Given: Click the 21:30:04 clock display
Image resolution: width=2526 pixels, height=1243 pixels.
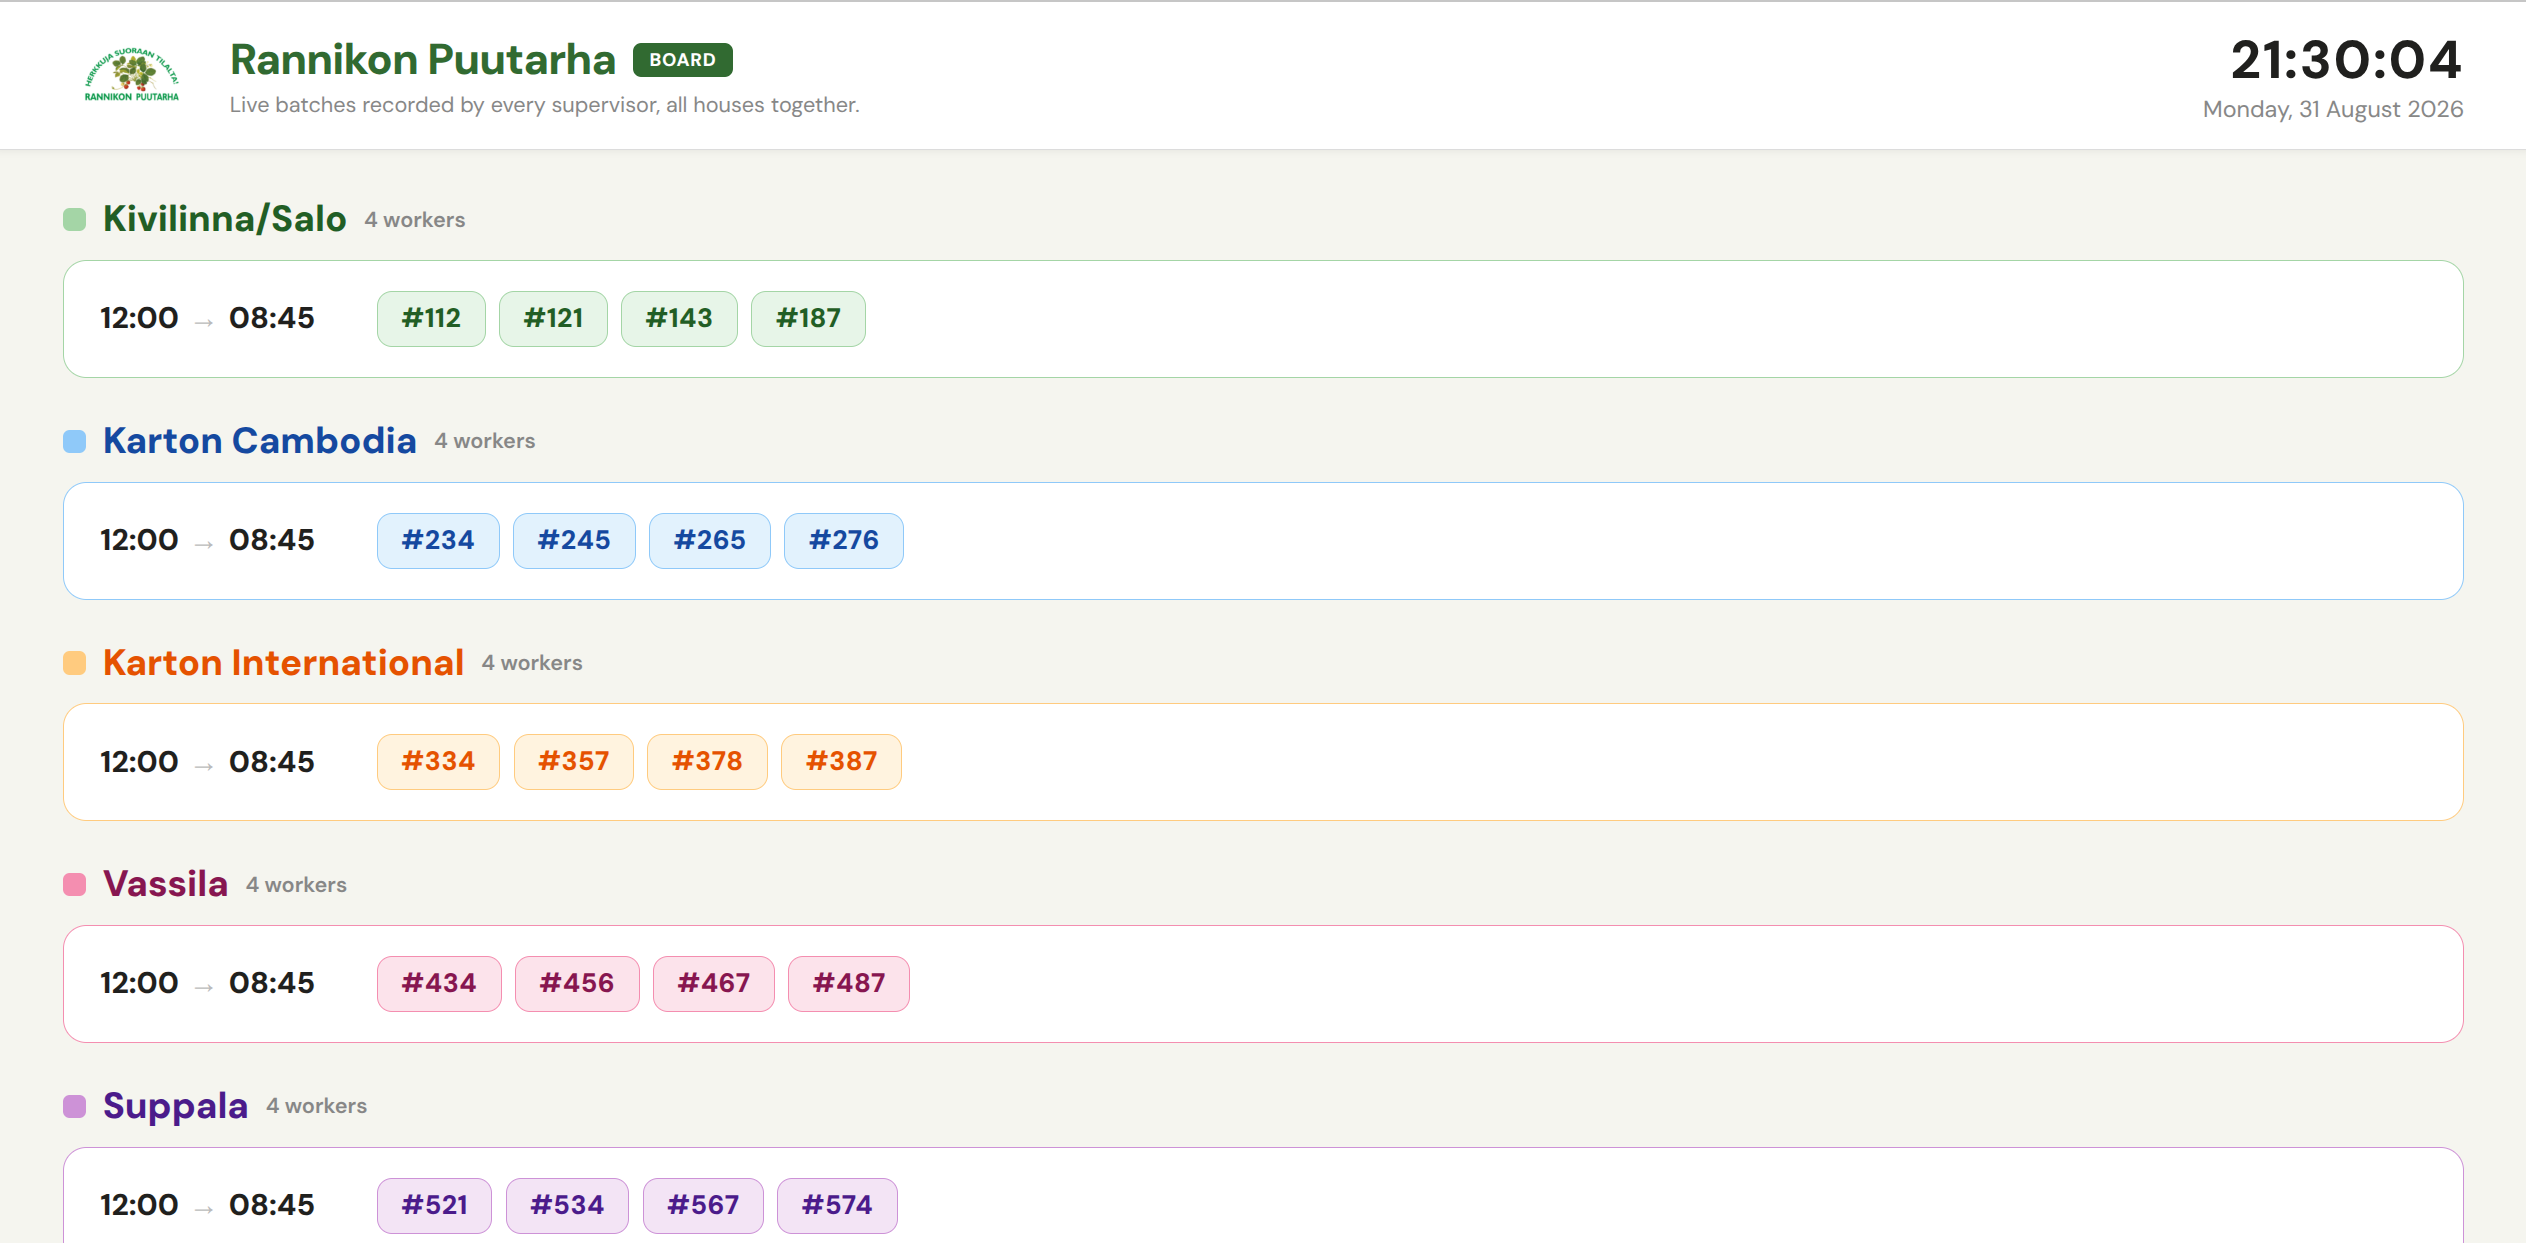Looking at the screenshot, I should pos(2346,60).
